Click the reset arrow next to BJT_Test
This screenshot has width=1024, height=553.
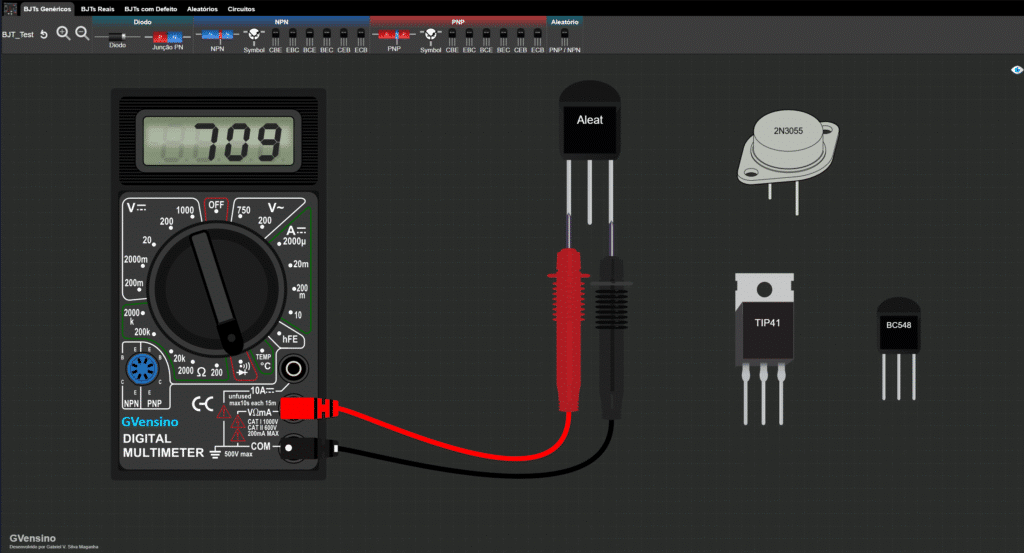tap(44, 34)
